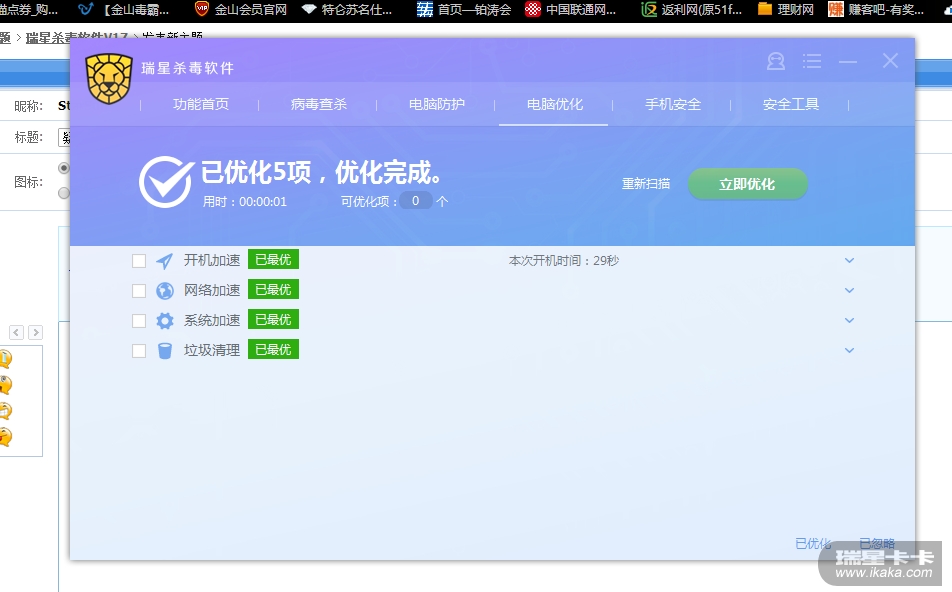Click next arrow above emoticon list
Viewport: 952px width, 592px height.
pos(35,332)
